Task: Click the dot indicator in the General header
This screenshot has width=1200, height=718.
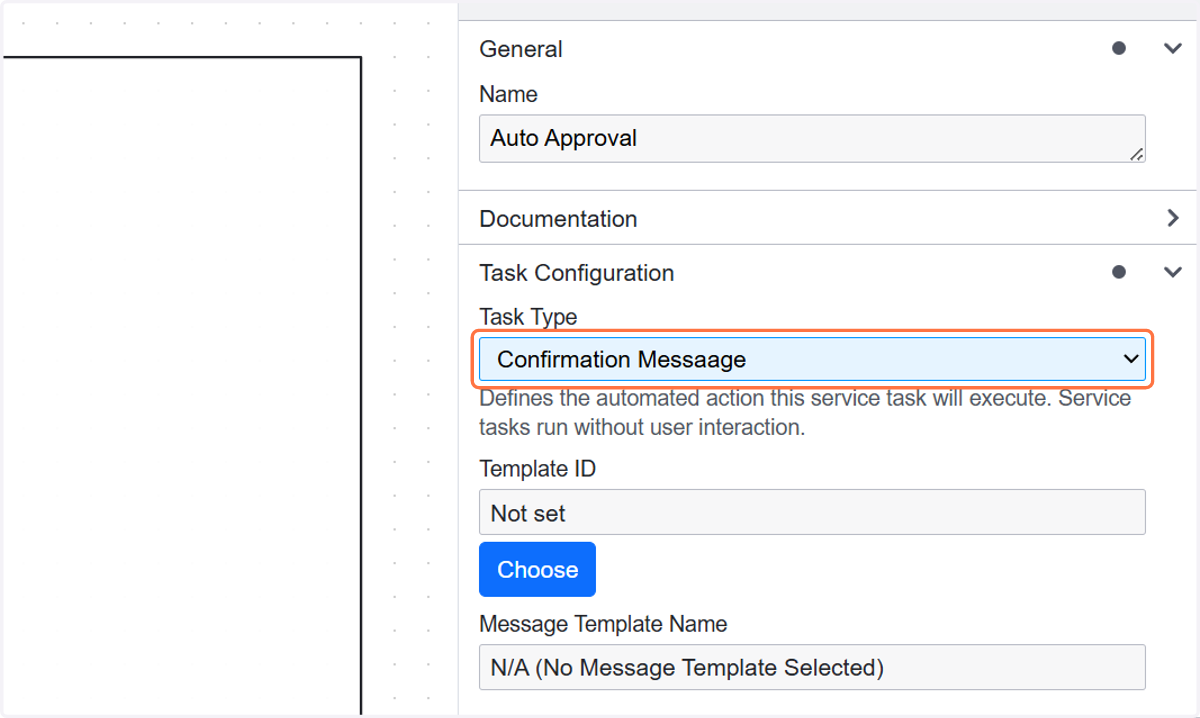Action: (x=1119, y=48)
